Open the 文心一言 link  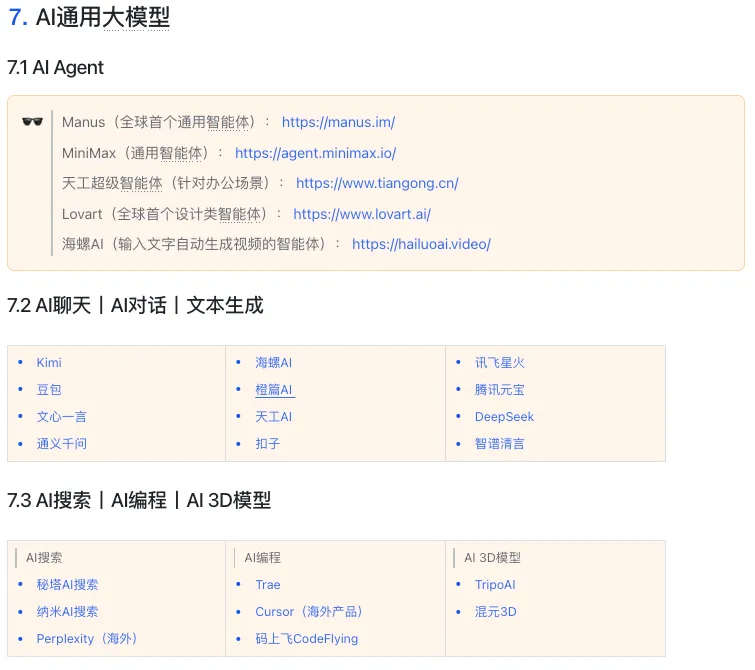click(x=62, y=417)
